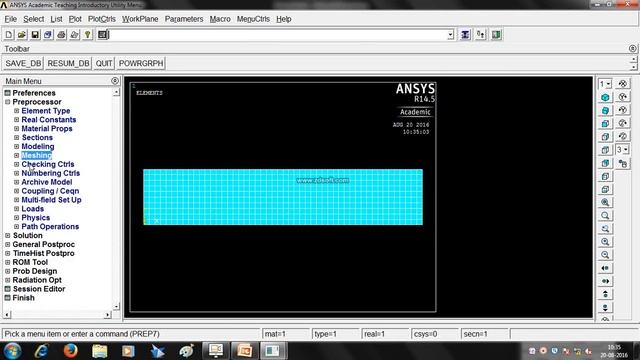Click the Raise Hidden icon
The height and width of the screenshot is (360, 640).
tap(465, 35)
